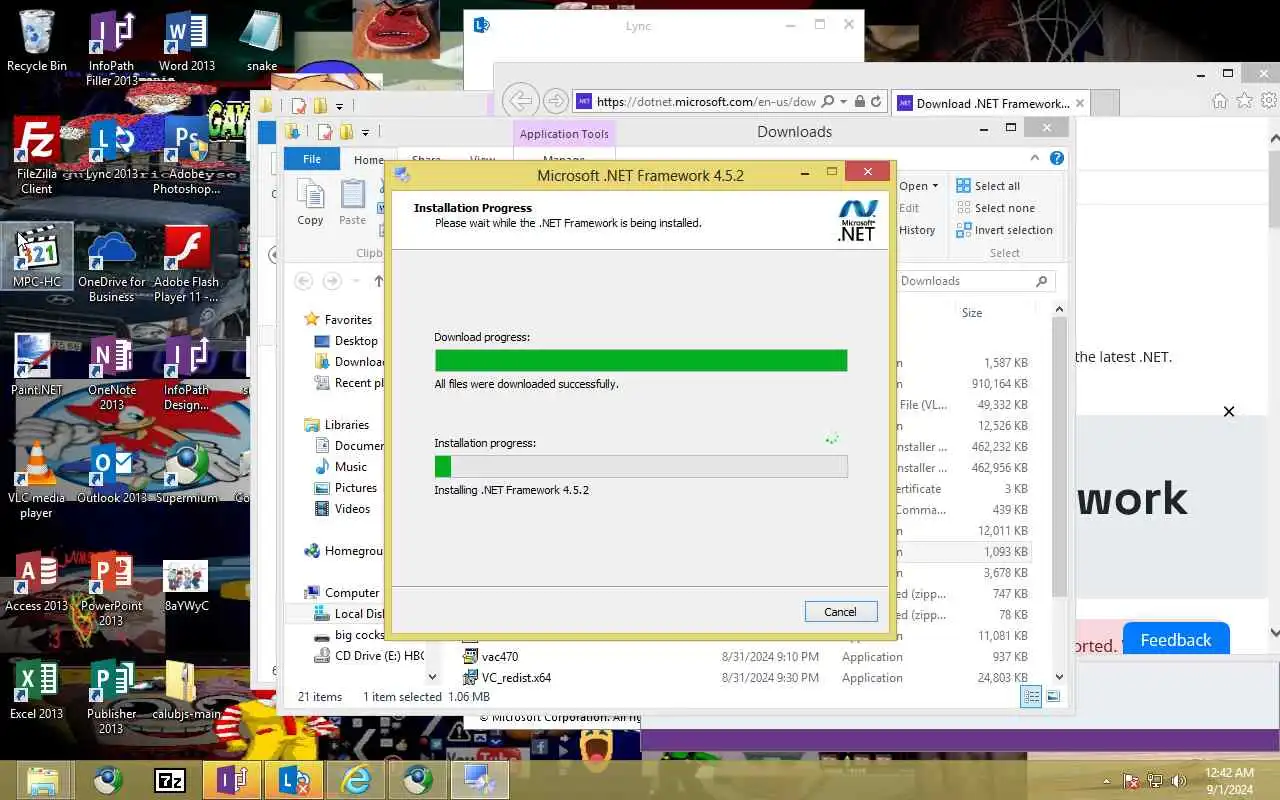Open Lync 2013 desktop shortcut
This screenshot has width=1280, height=800.
(x=111, y=148)
